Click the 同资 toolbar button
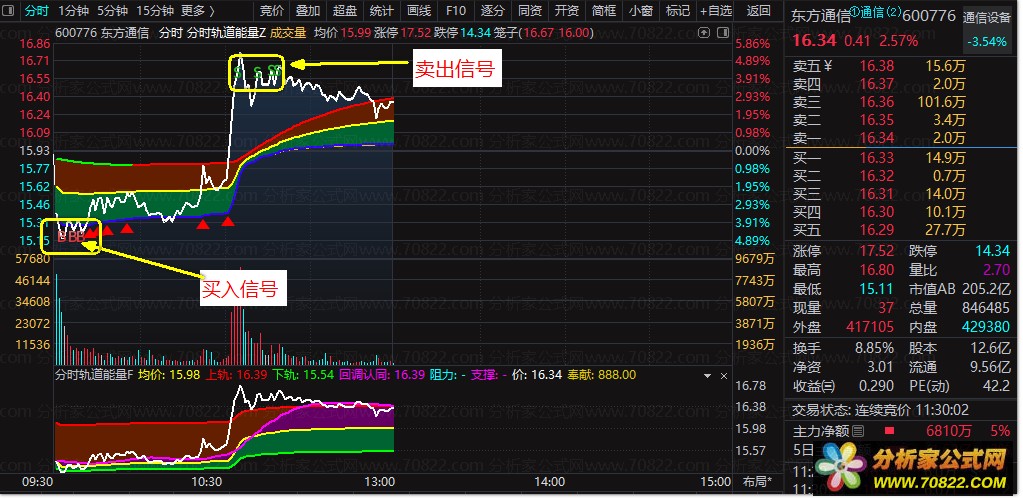1023x499 pixels. click(530, 10)
